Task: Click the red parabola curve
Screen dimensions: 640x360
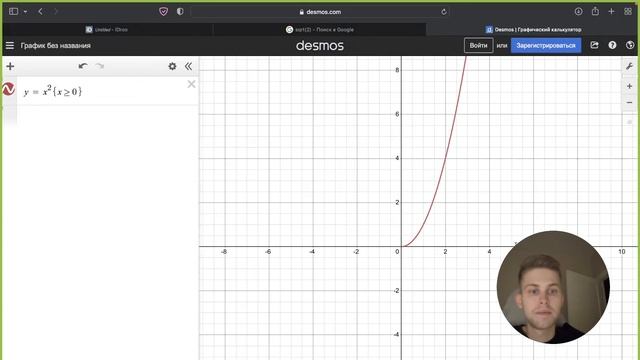Action: coord(445,158)
